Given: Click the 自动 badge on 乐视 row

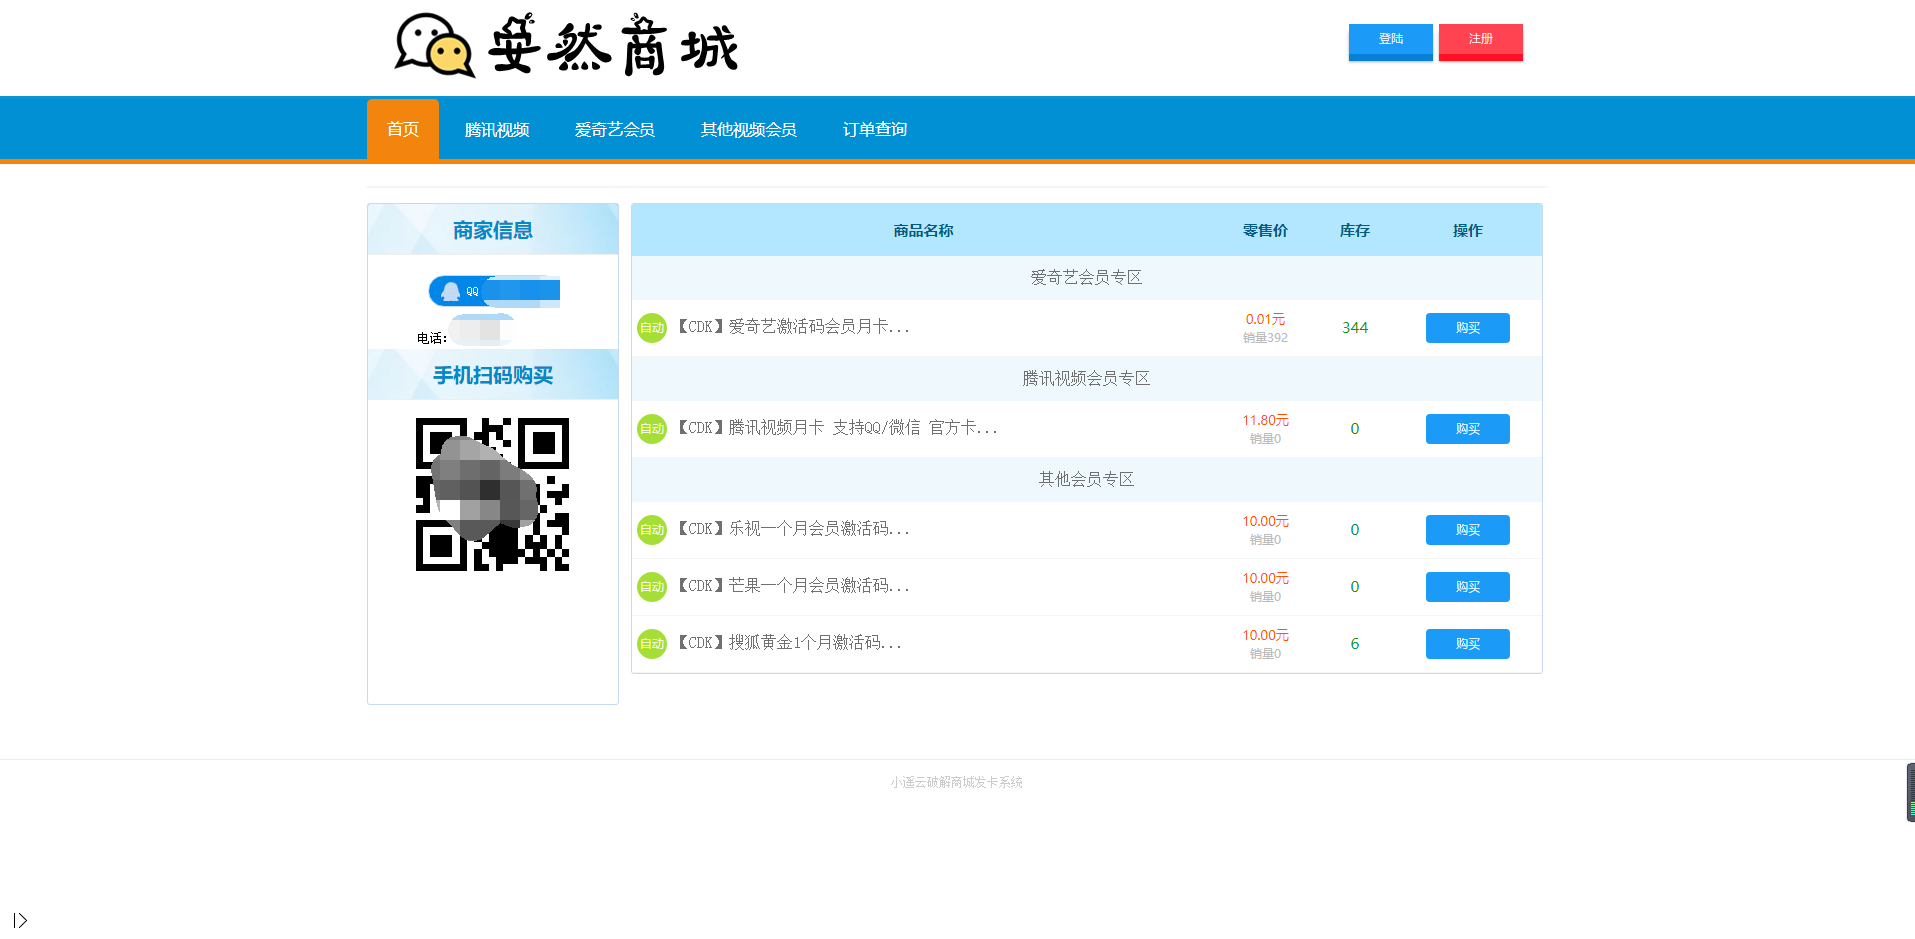Looking at the screenshot, I should click(x=652, y=530).
